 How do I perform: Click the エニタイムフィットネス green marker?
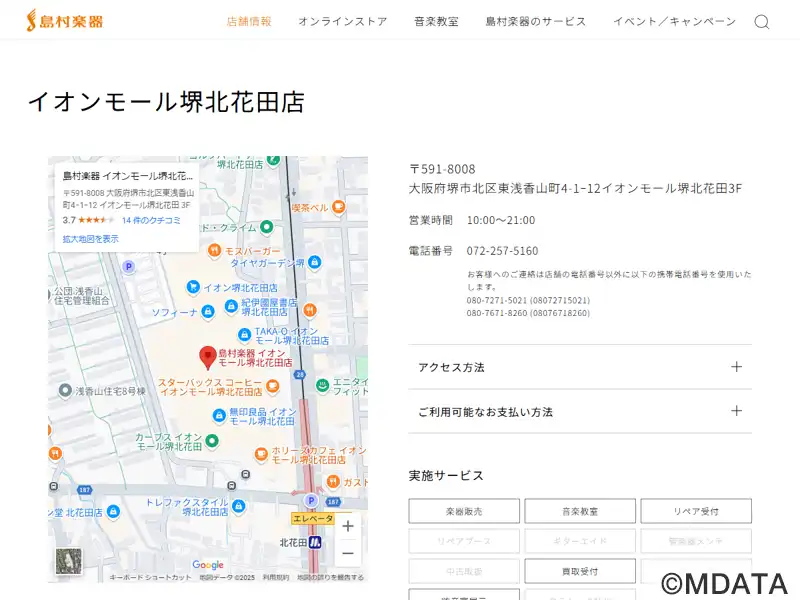click(322, 386)
